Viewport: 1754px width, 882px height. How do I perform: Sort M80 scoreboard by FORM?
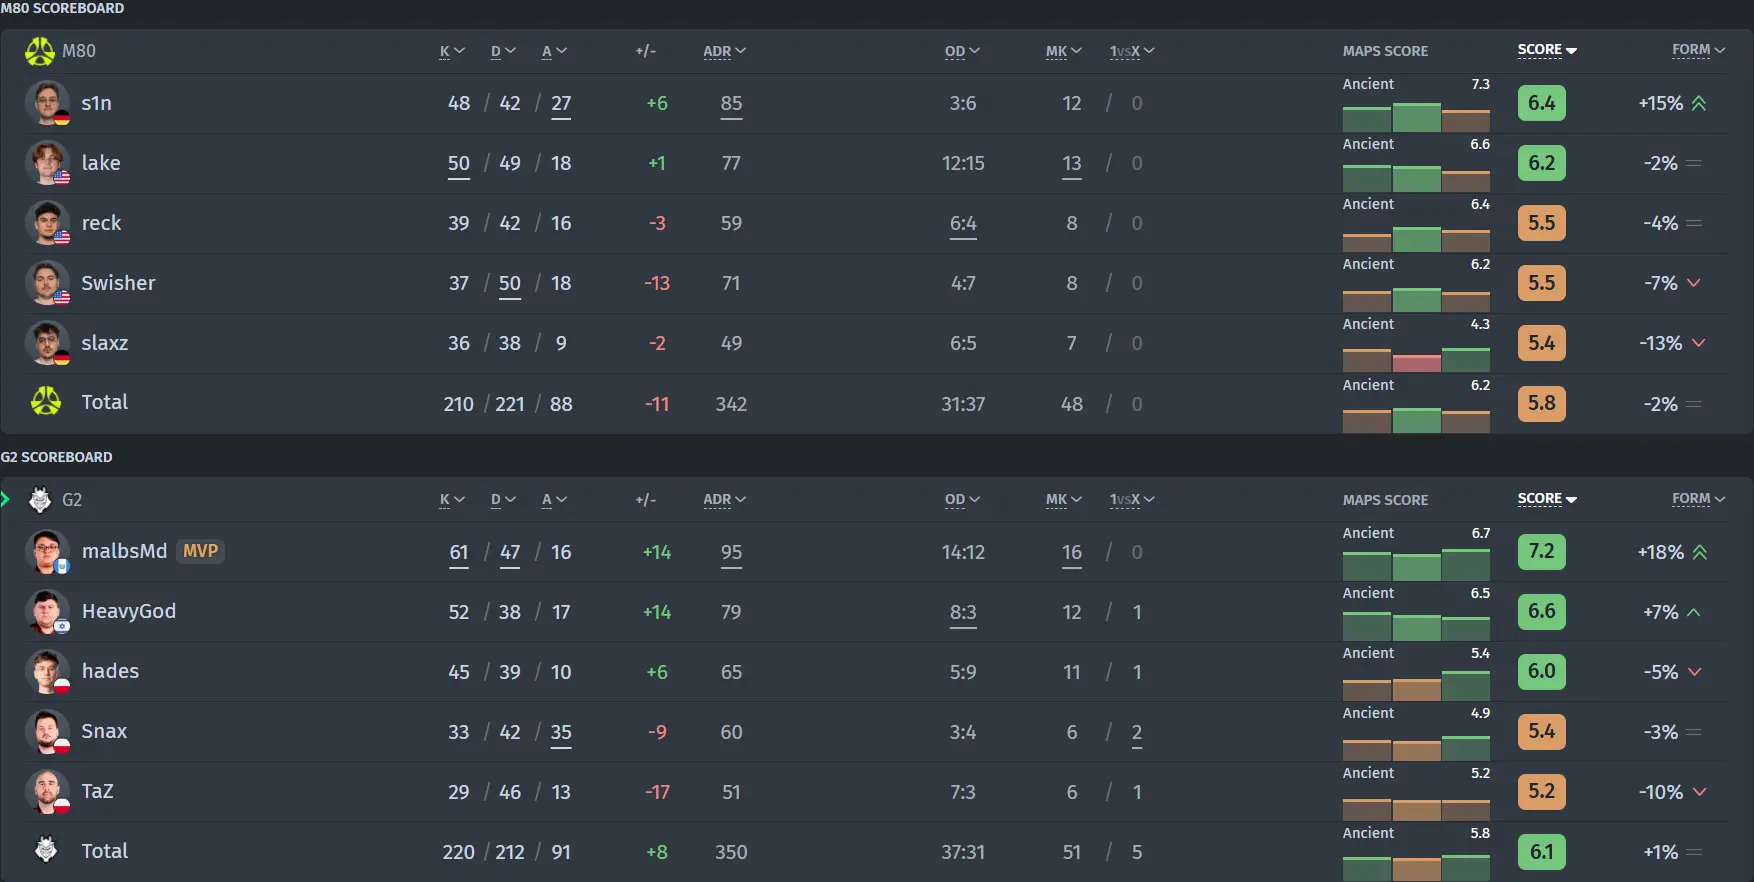[x=1698, y=50]
